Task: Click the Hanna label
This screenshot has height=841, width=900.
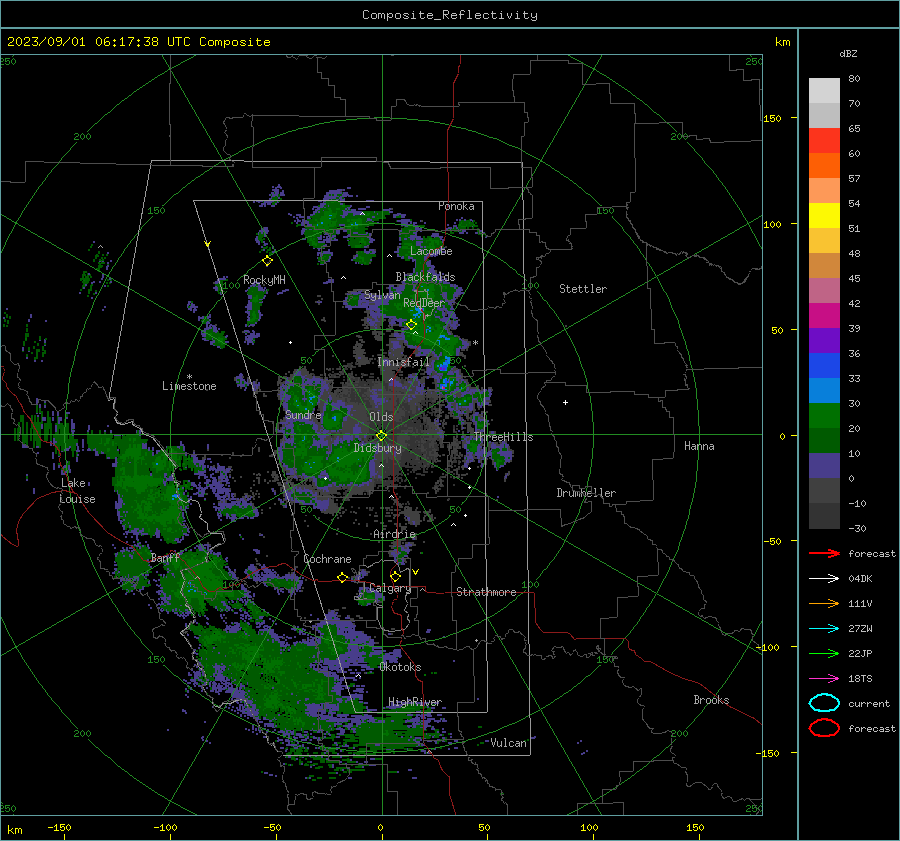Action: pyautogui.click(x=699, y=445)
